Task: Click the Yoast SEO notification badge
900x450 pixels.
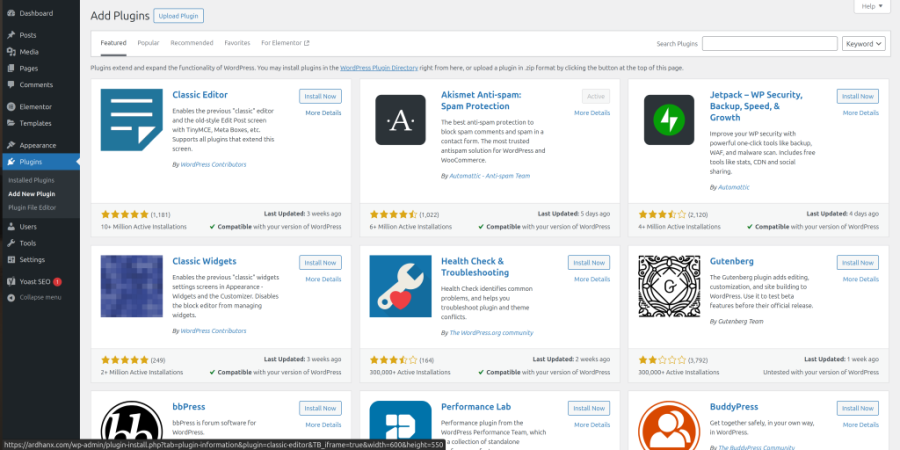Action: (57, 282)
